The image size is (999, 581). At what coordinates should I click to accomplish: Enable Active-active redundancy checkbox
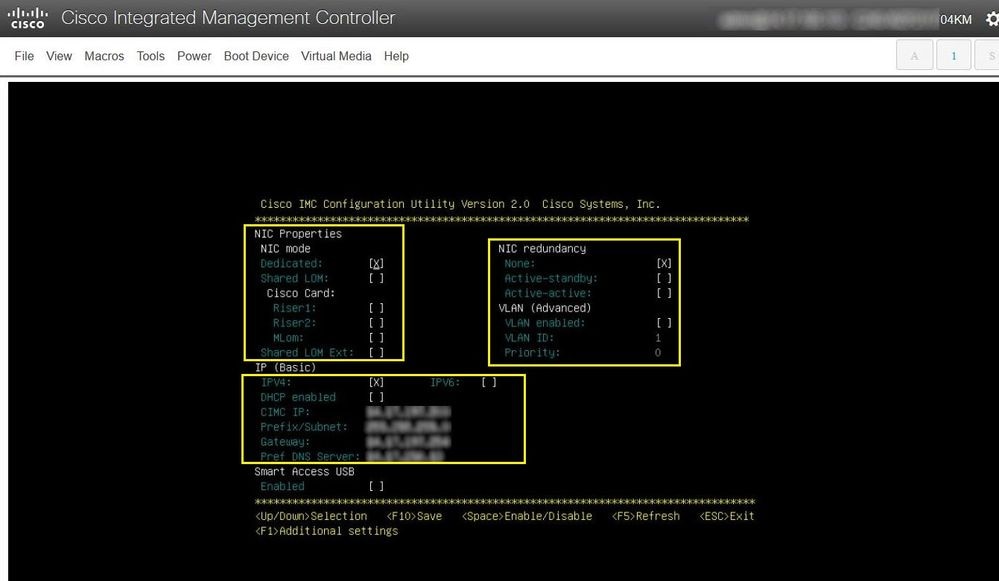point(664,293)
